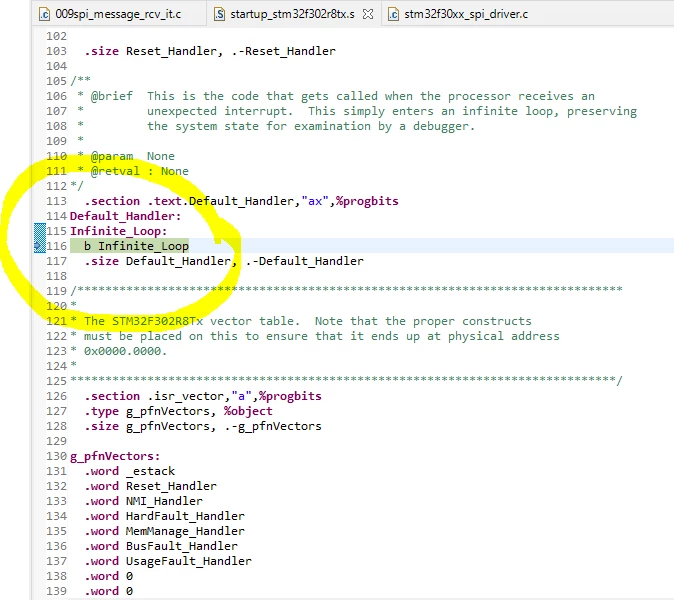This screenshot has height=600, width=674.
Task: Click the g_pfnVectors: label on line 130
Action: pyautogui.click(x=115, y=456)
